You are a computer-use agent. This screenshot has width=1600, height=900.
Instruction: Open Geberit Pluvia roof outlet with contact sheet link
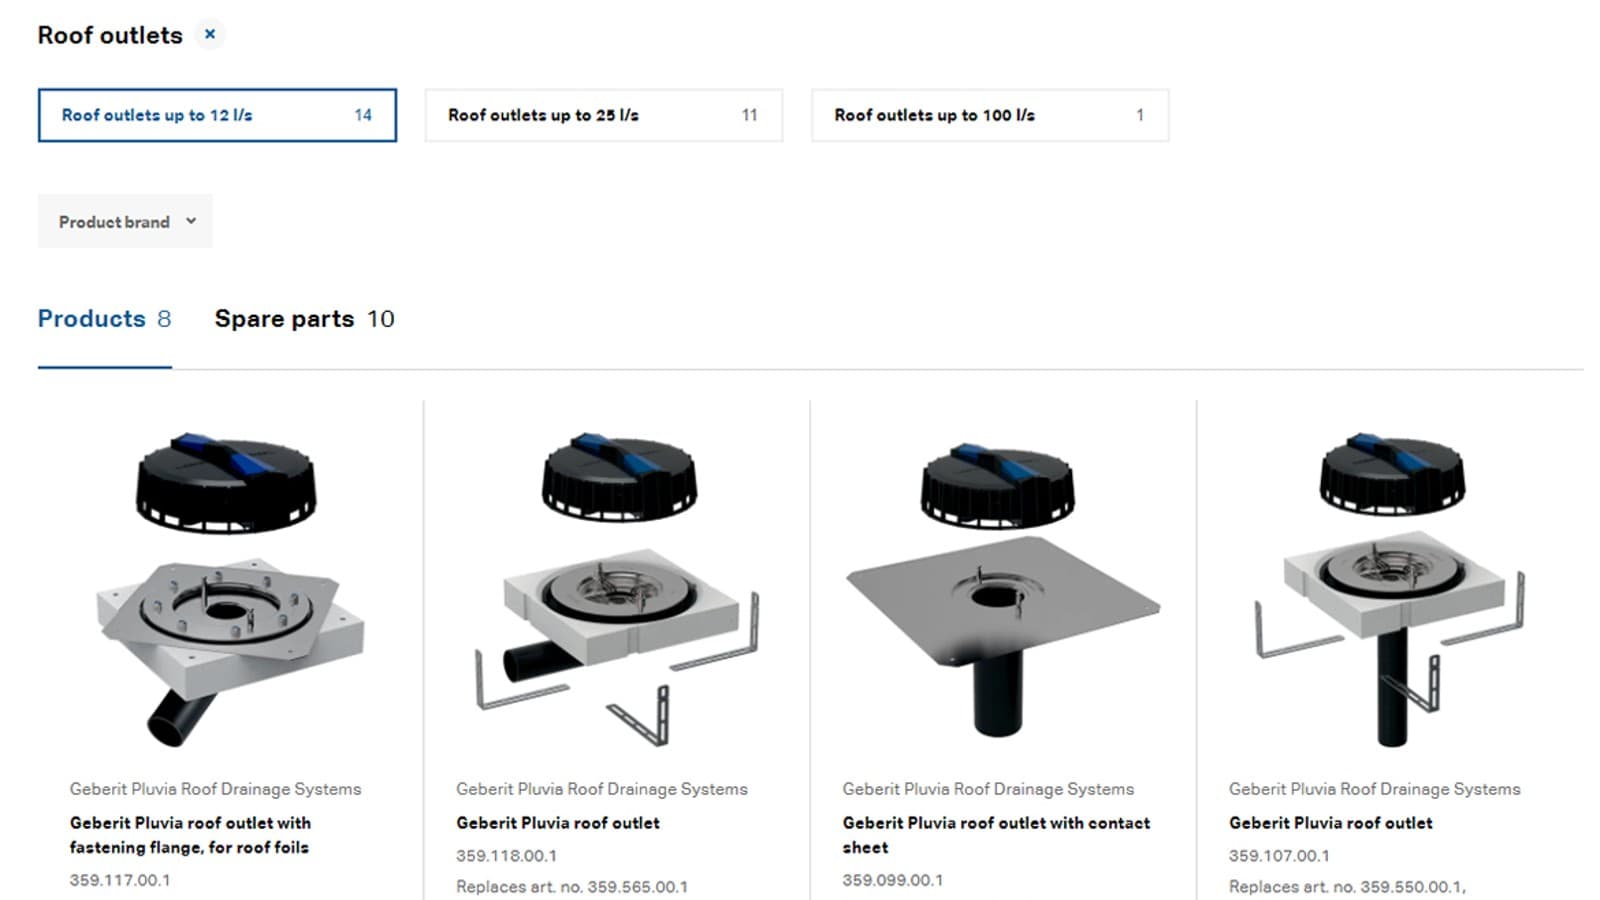(x=996, y=835)
